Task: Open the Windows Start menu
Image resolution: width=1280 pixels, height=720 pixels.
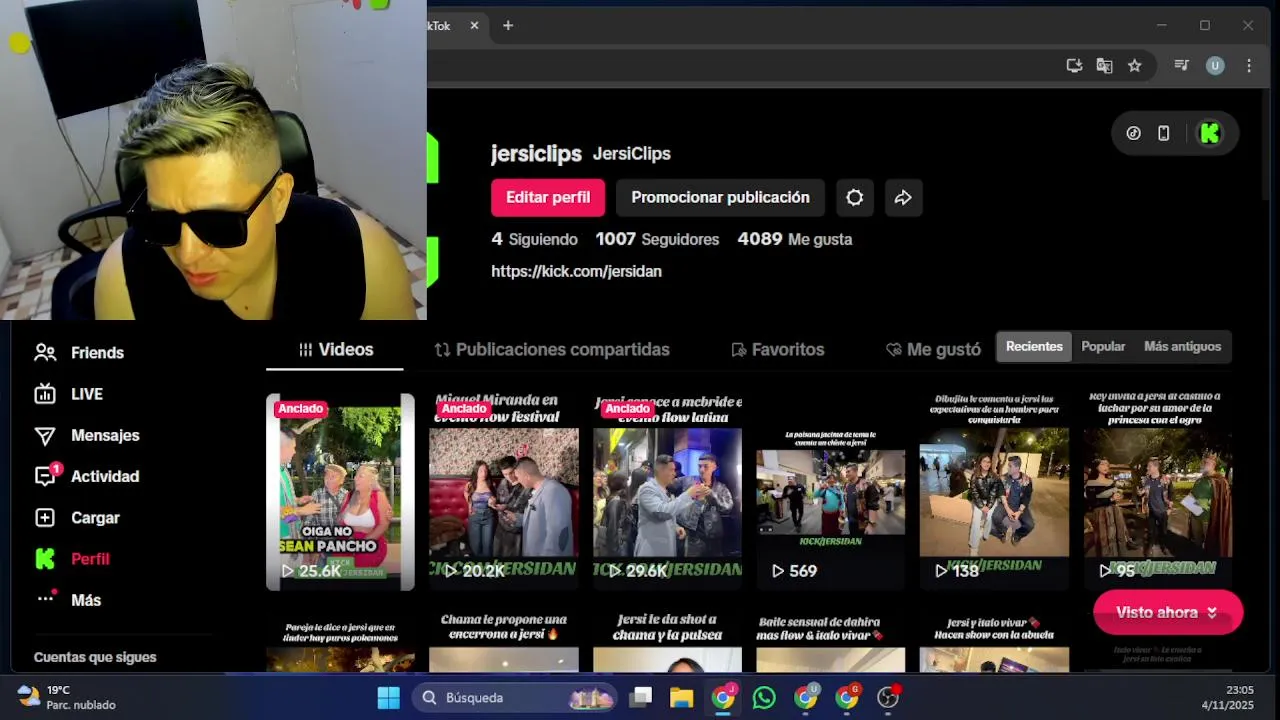Action: point(389,697)
